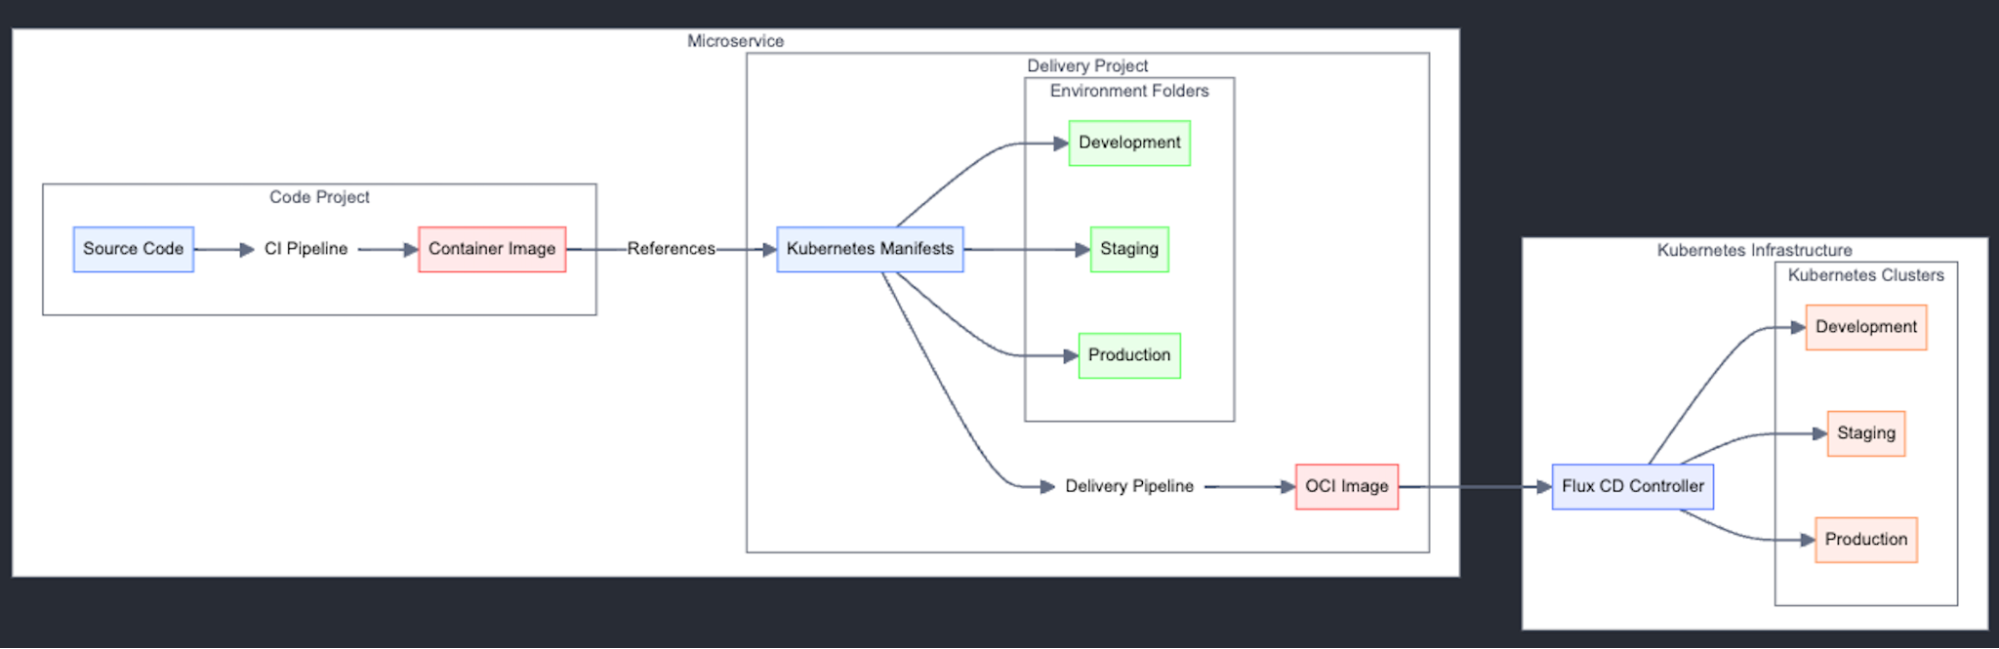Click the Delivery Project group title
Screen dimensions: 1999x649
click(x=1088, y=66)
